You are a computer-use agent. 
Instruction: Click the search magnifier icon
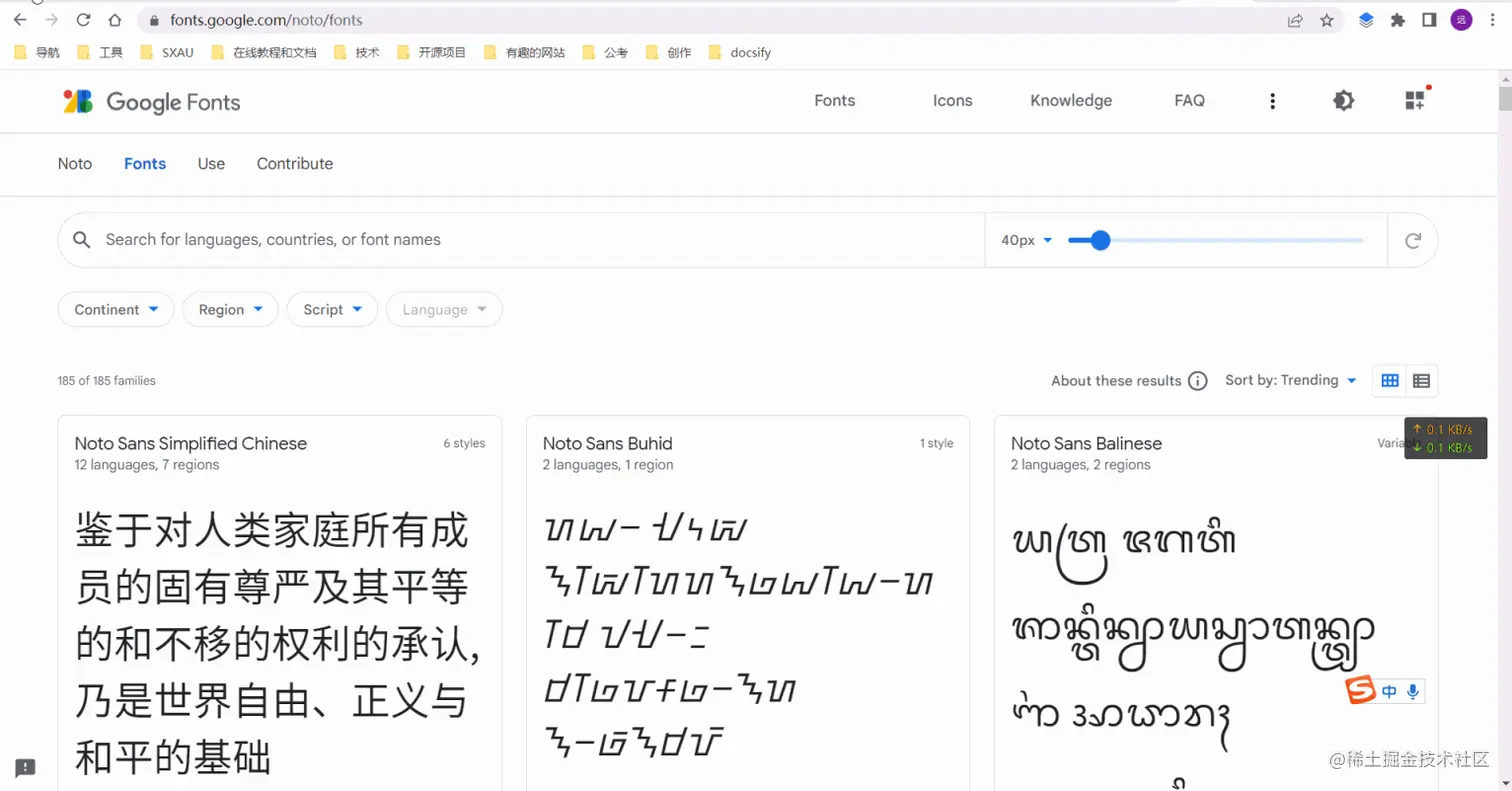coord(82,240)
